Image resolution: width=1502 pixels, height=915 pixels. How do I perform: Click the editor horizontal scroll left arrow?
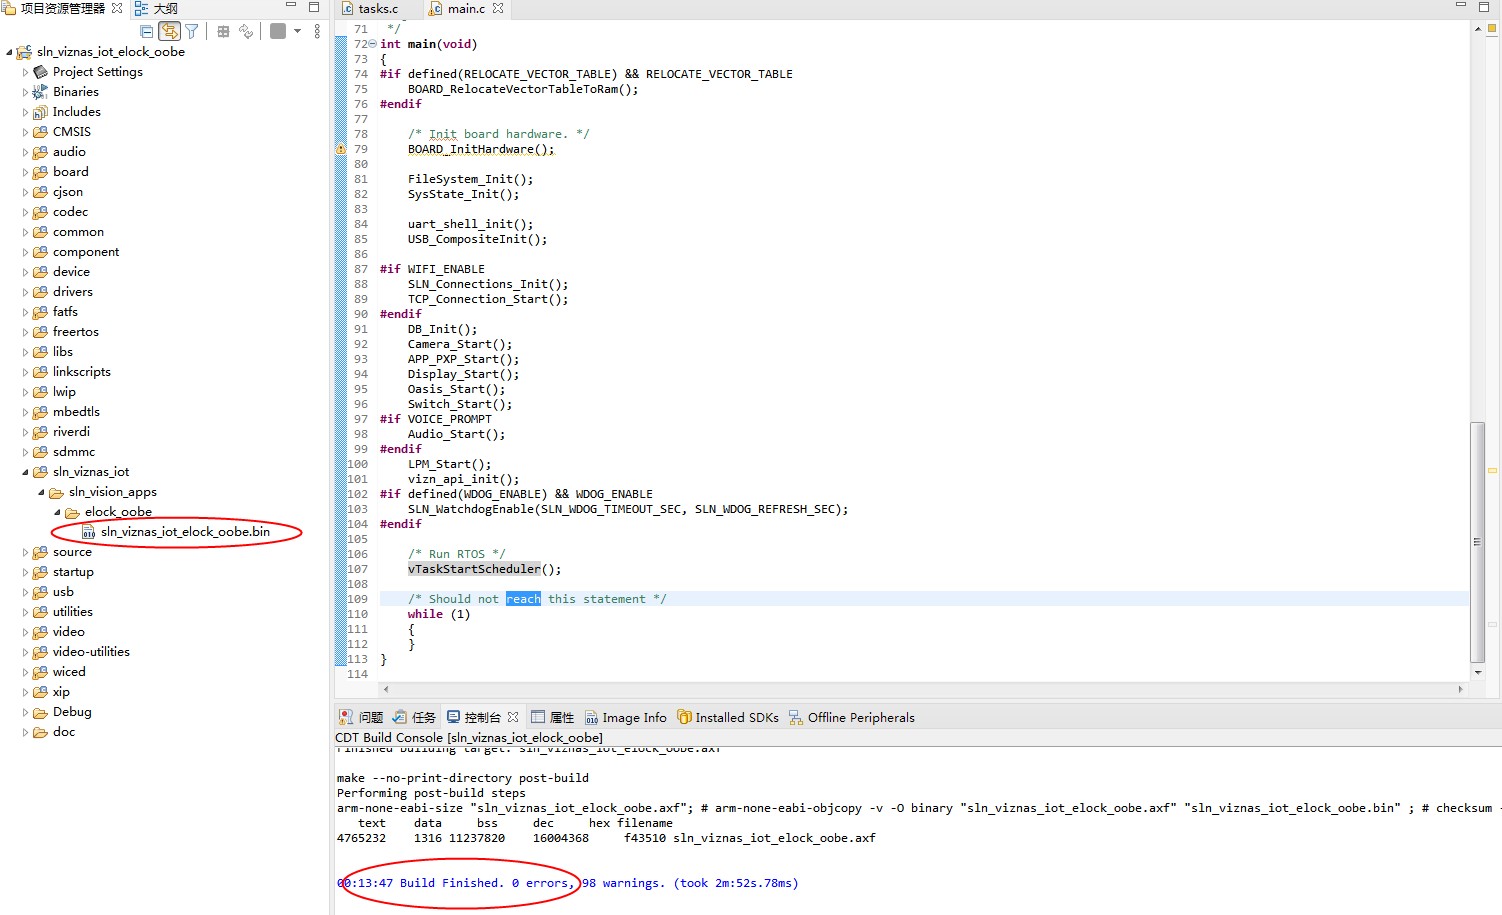386,689
